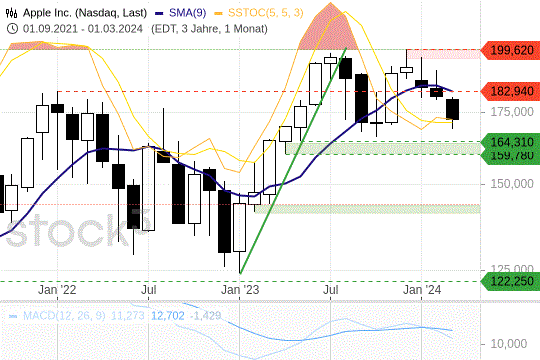
Task: Select the SMA(9) indicator label
Action: 187,13
